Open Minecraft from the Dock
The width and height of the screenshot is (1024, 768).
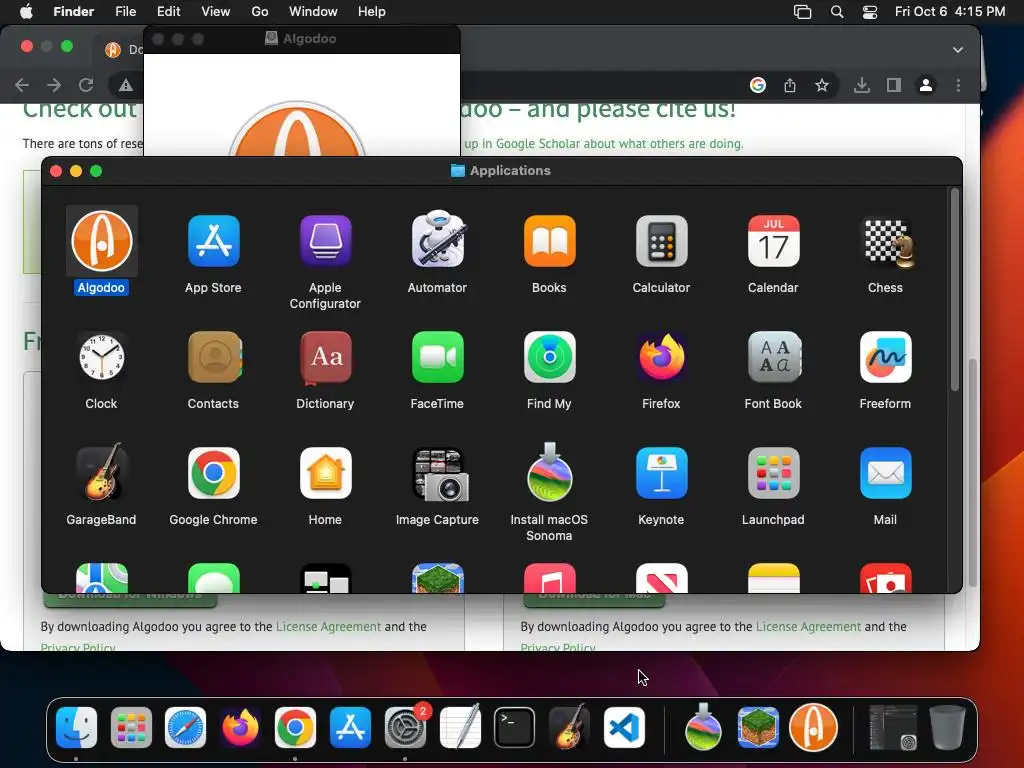758,728
